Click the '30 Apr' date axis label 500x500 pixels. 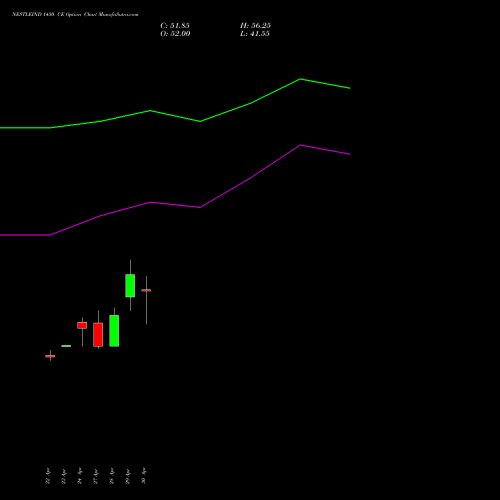pos(144,476)
